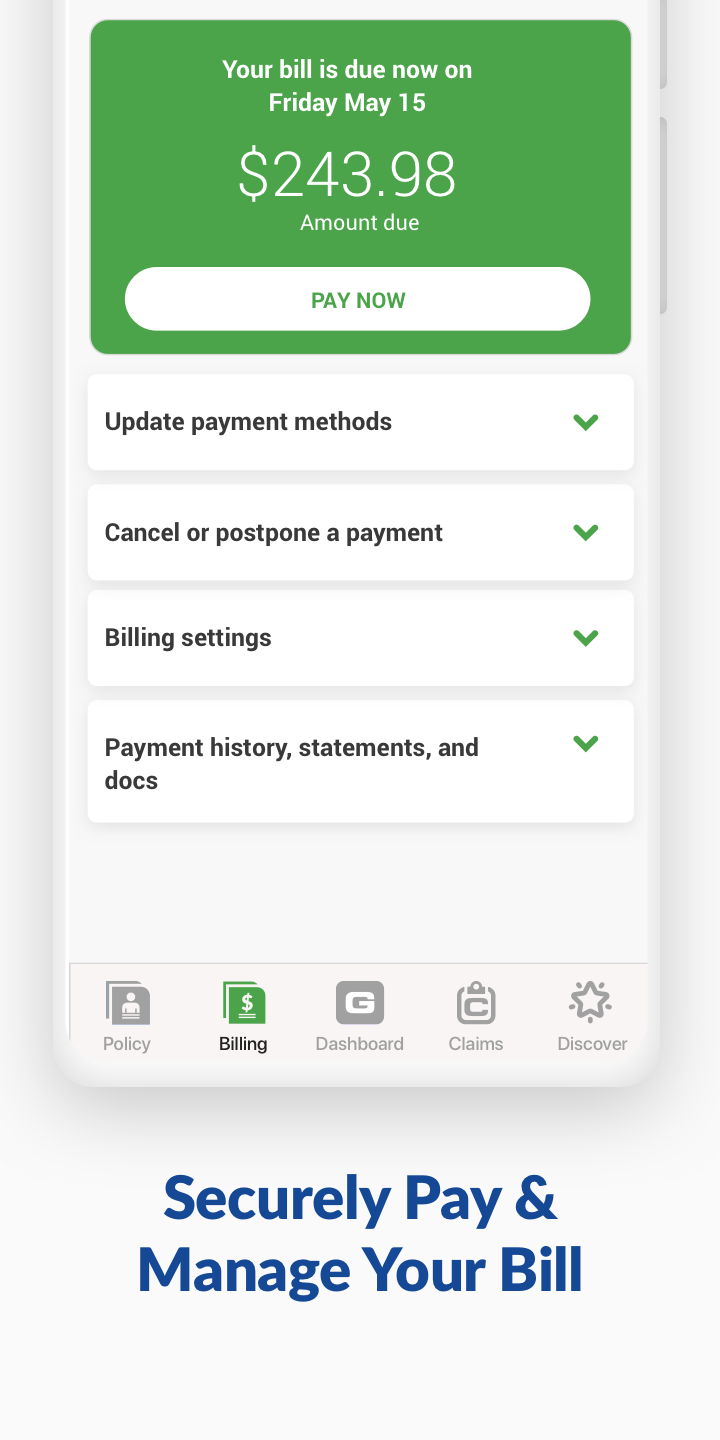The height and width of the screenshot is (1440, 720).
Task: Go to the Claims tab label
Action: pos(476,1044)
